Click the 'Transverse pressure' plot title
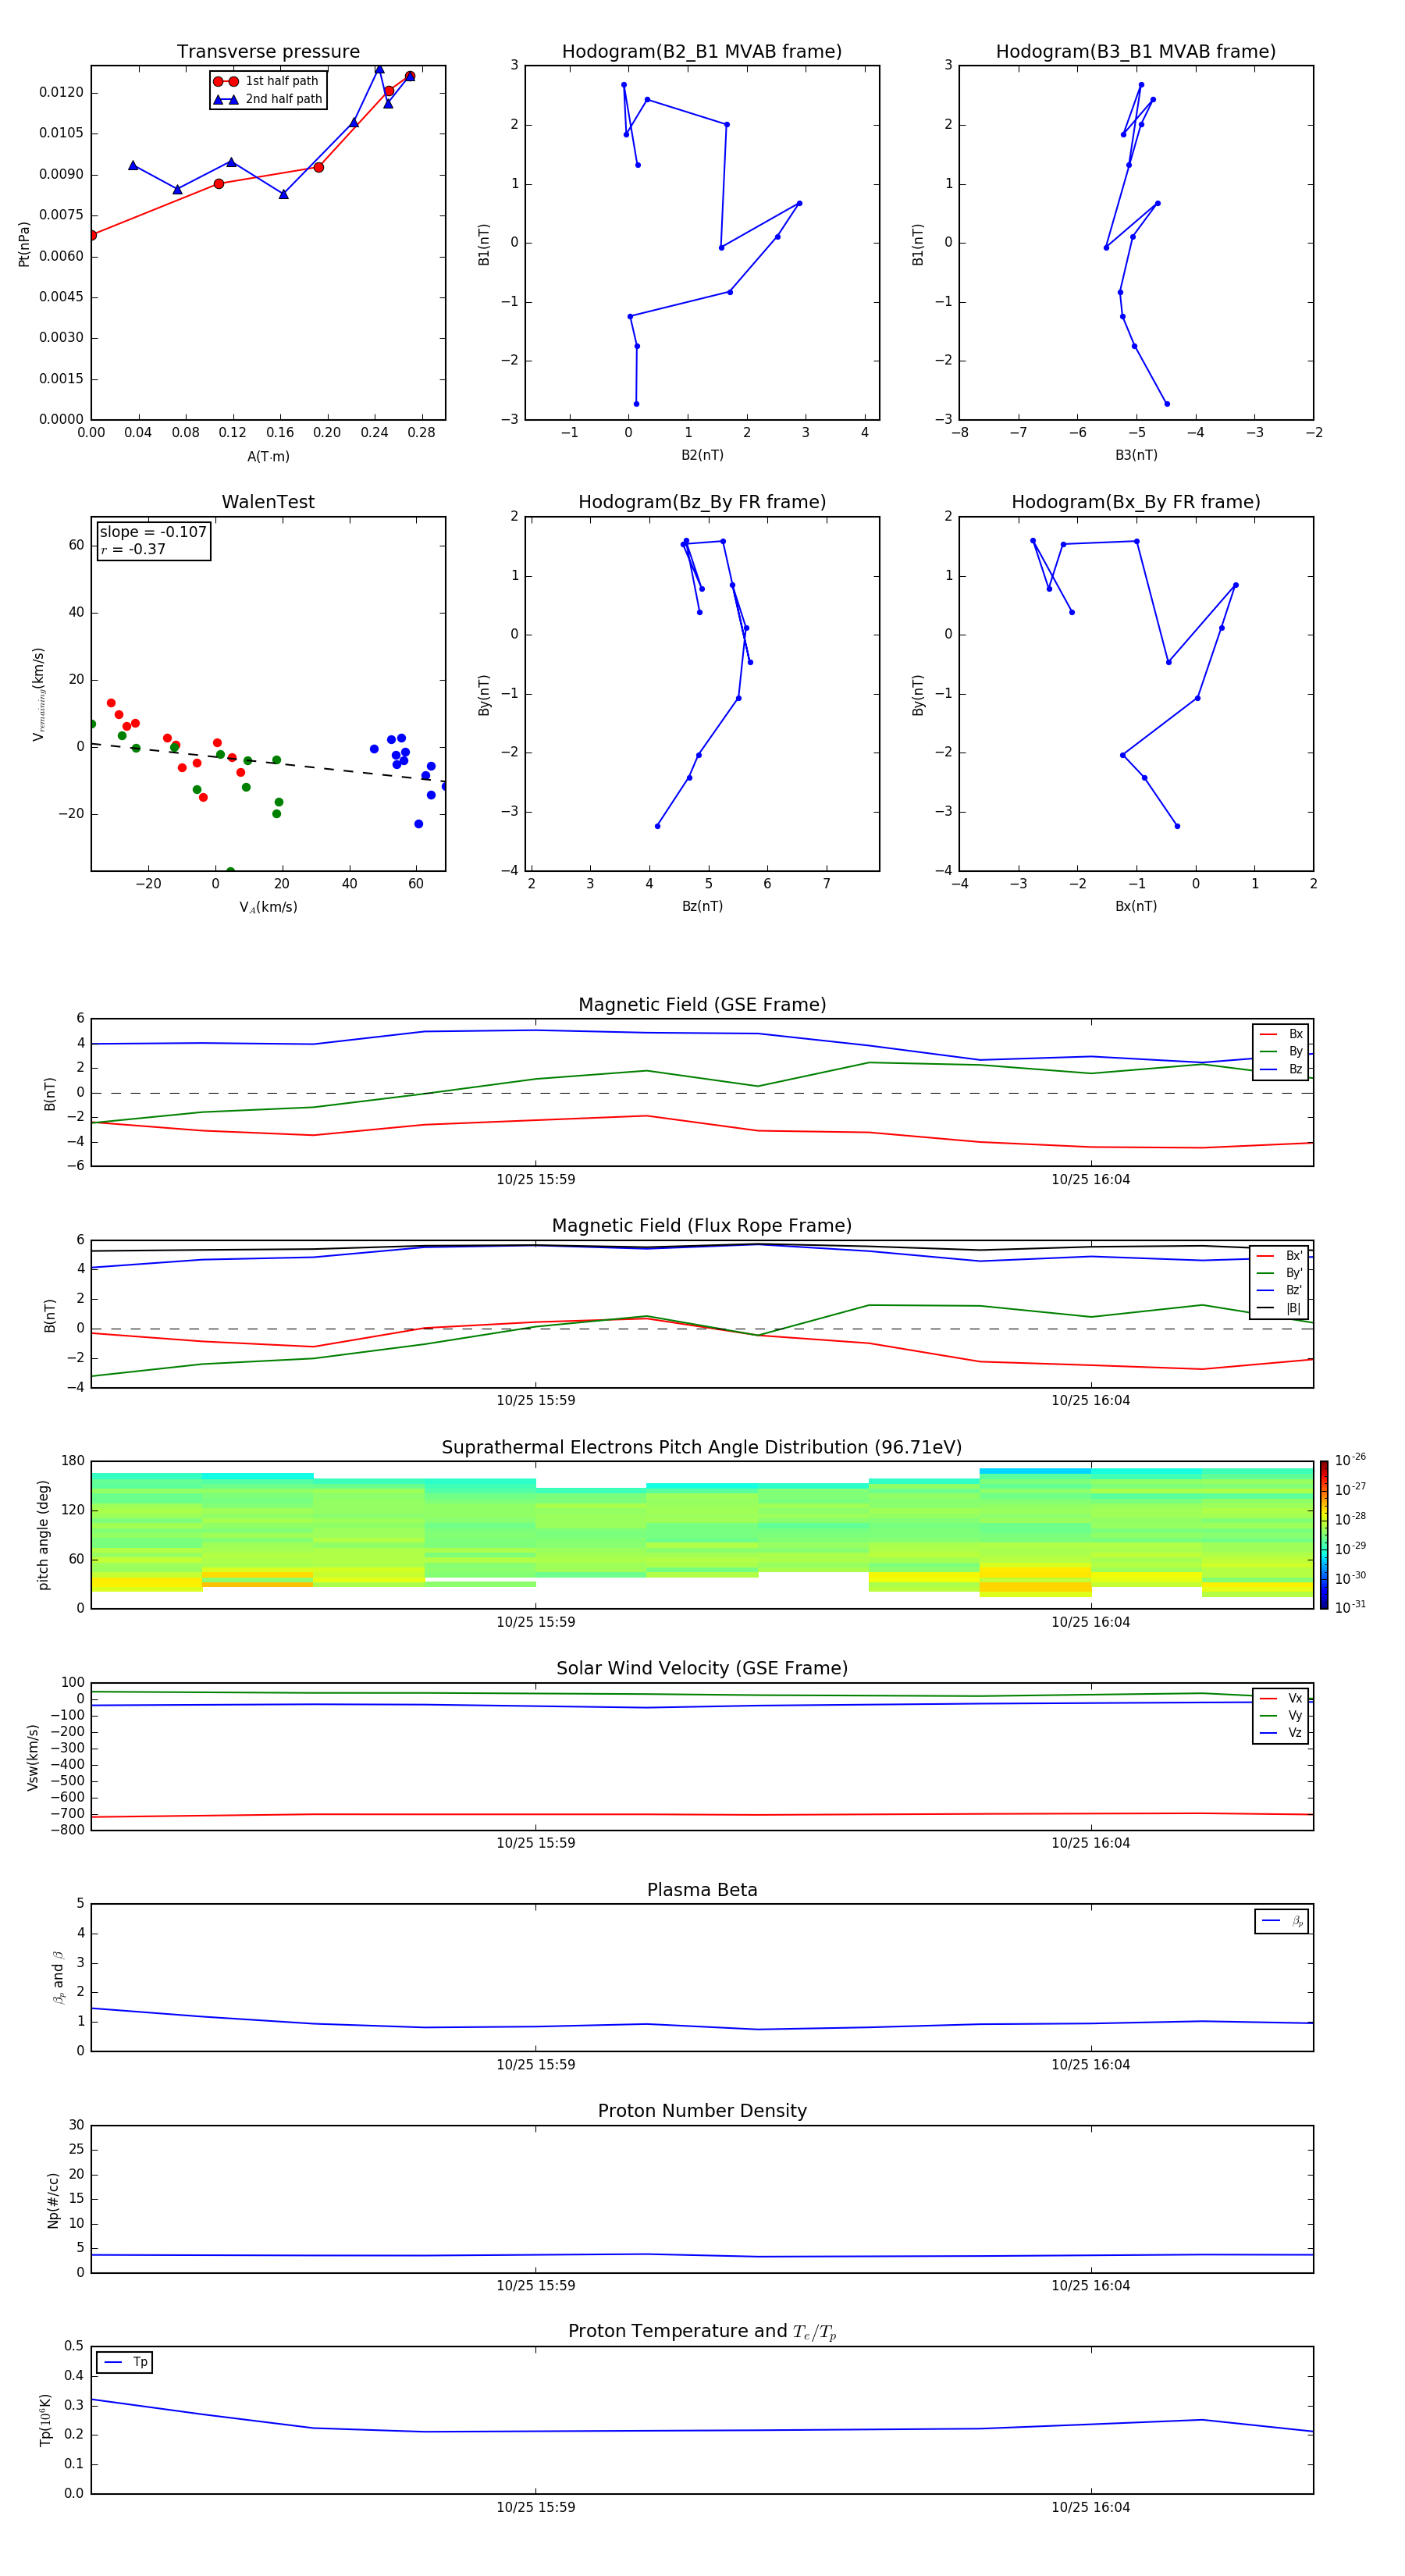1405x2576 pixels. coord(268,52)
